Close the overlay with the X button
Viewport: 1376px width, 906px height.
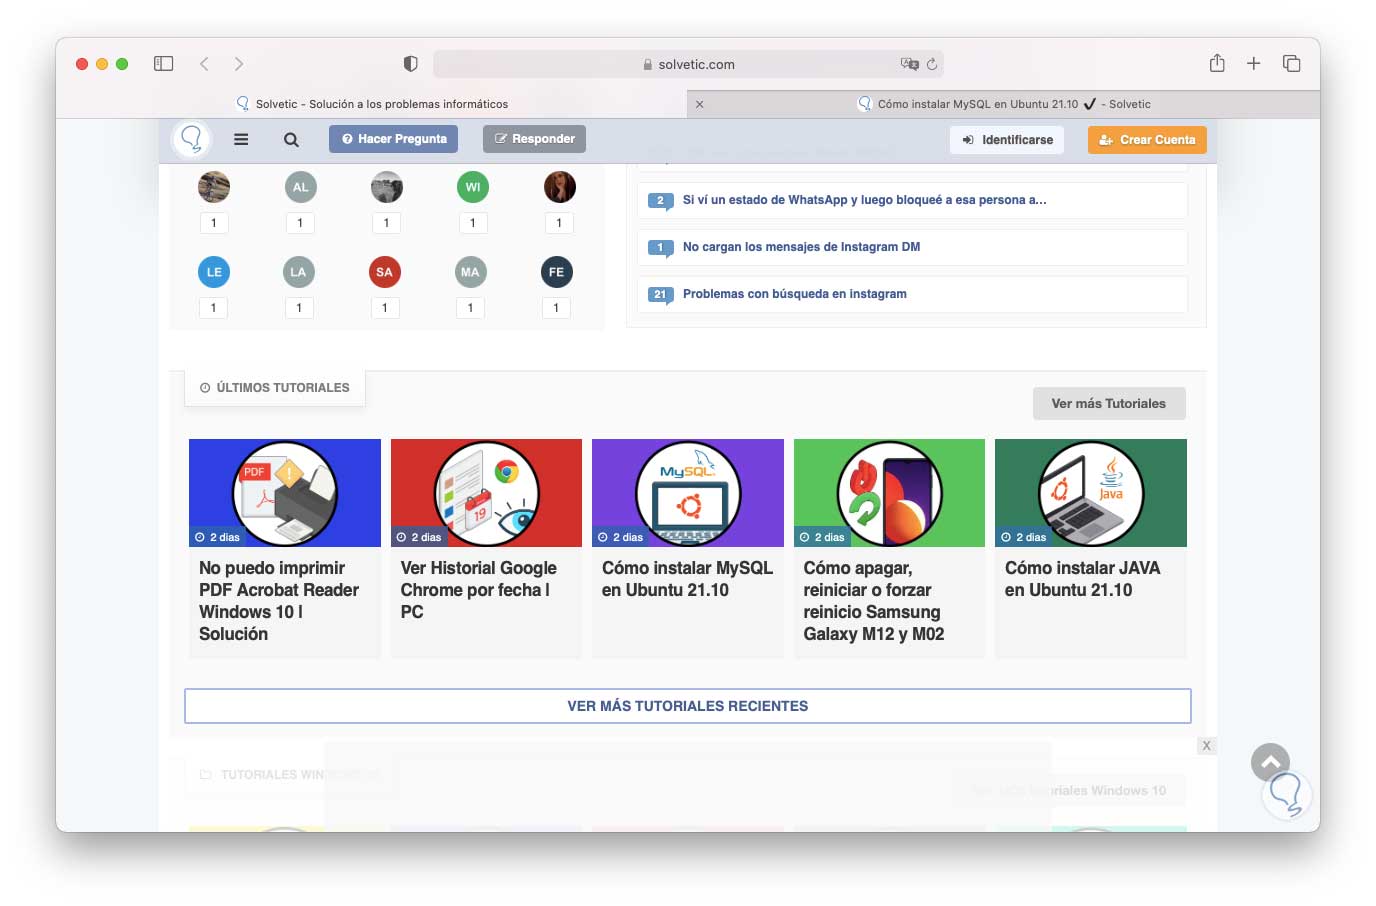click(x=1207, y=746)
